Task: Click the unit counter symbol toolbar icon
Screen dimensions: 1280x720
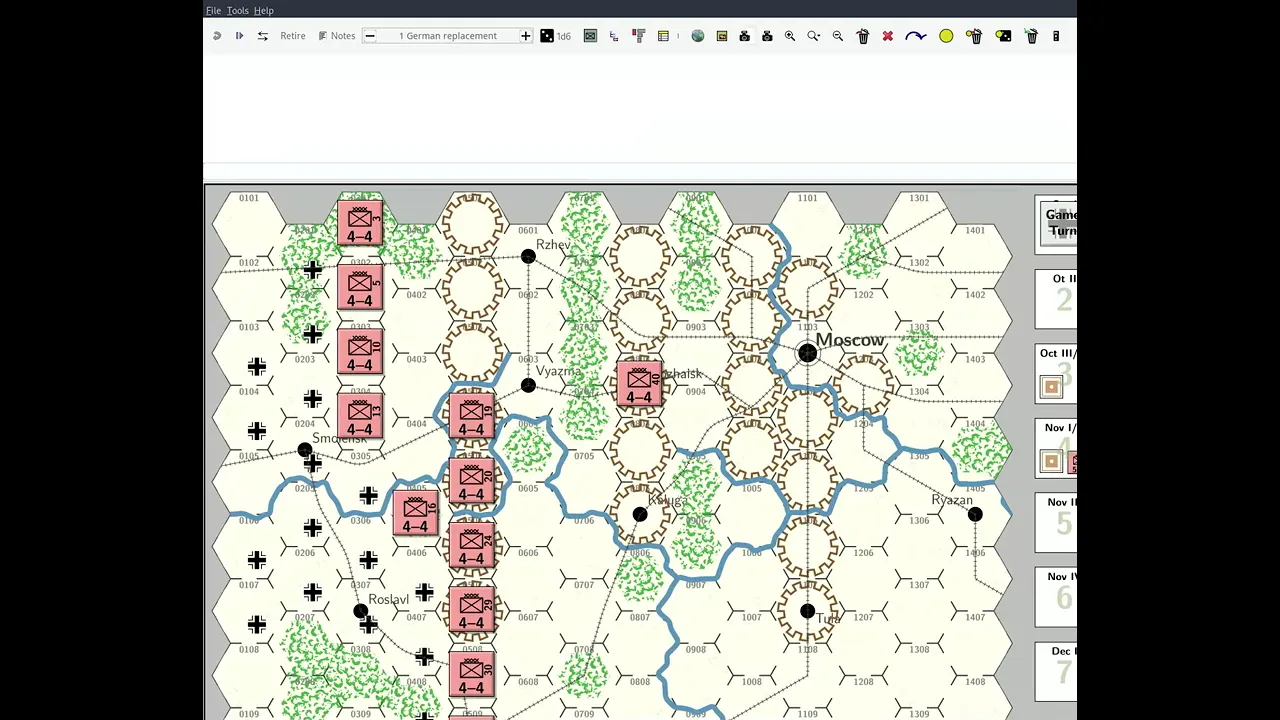Action: (590, 36)
